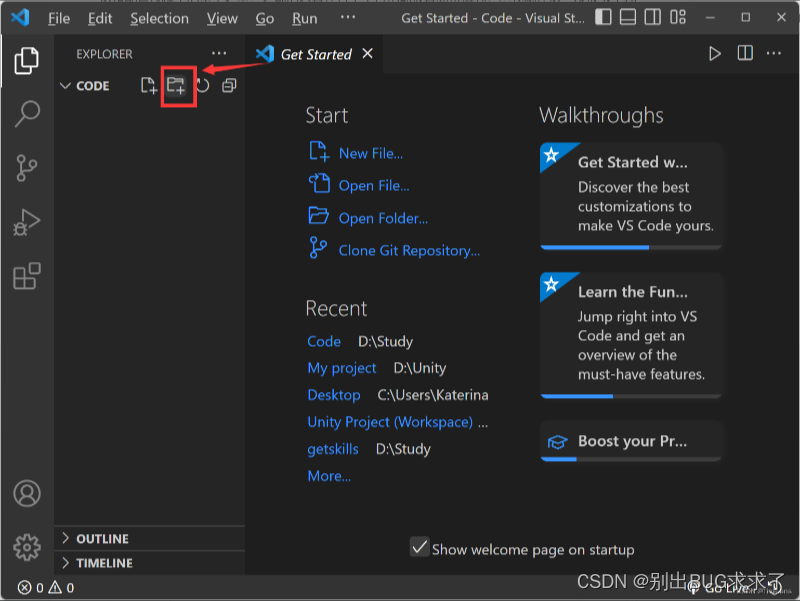Open the Go menu
Image resolution: width=800 pixels, height=601 pixels.
click(x=265, y=18)
